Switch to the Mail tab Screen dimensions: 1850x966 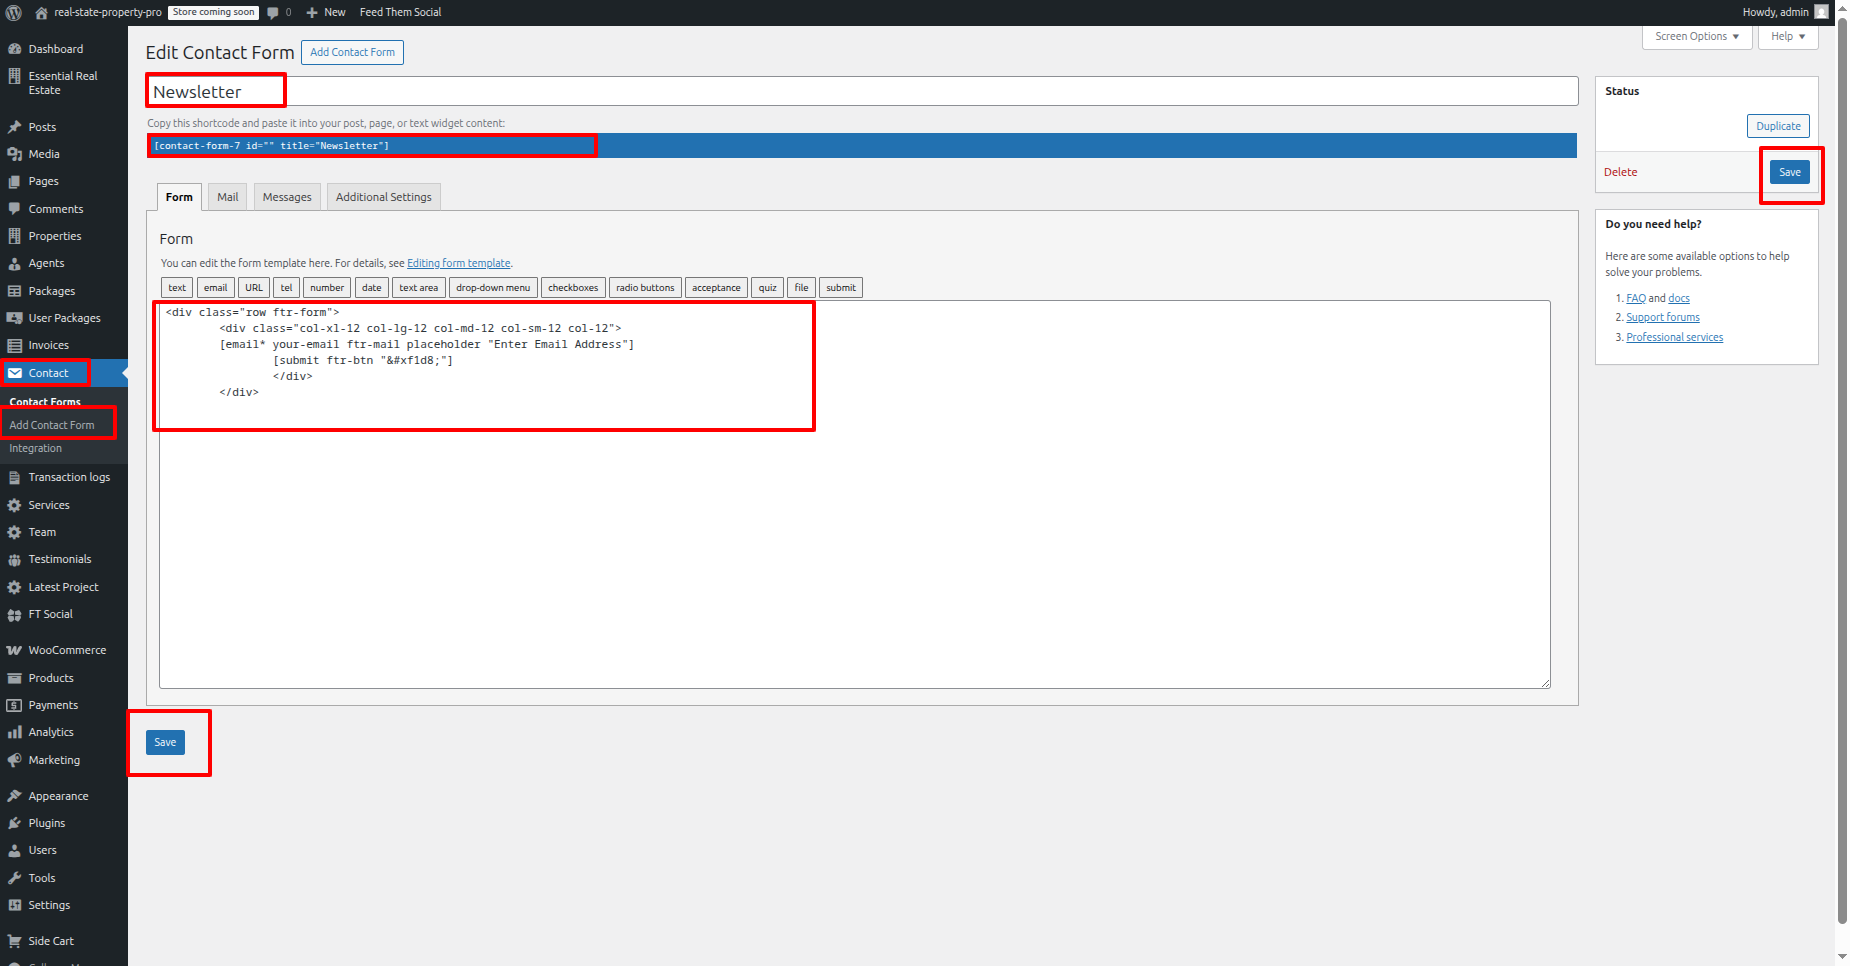point(228,197)
